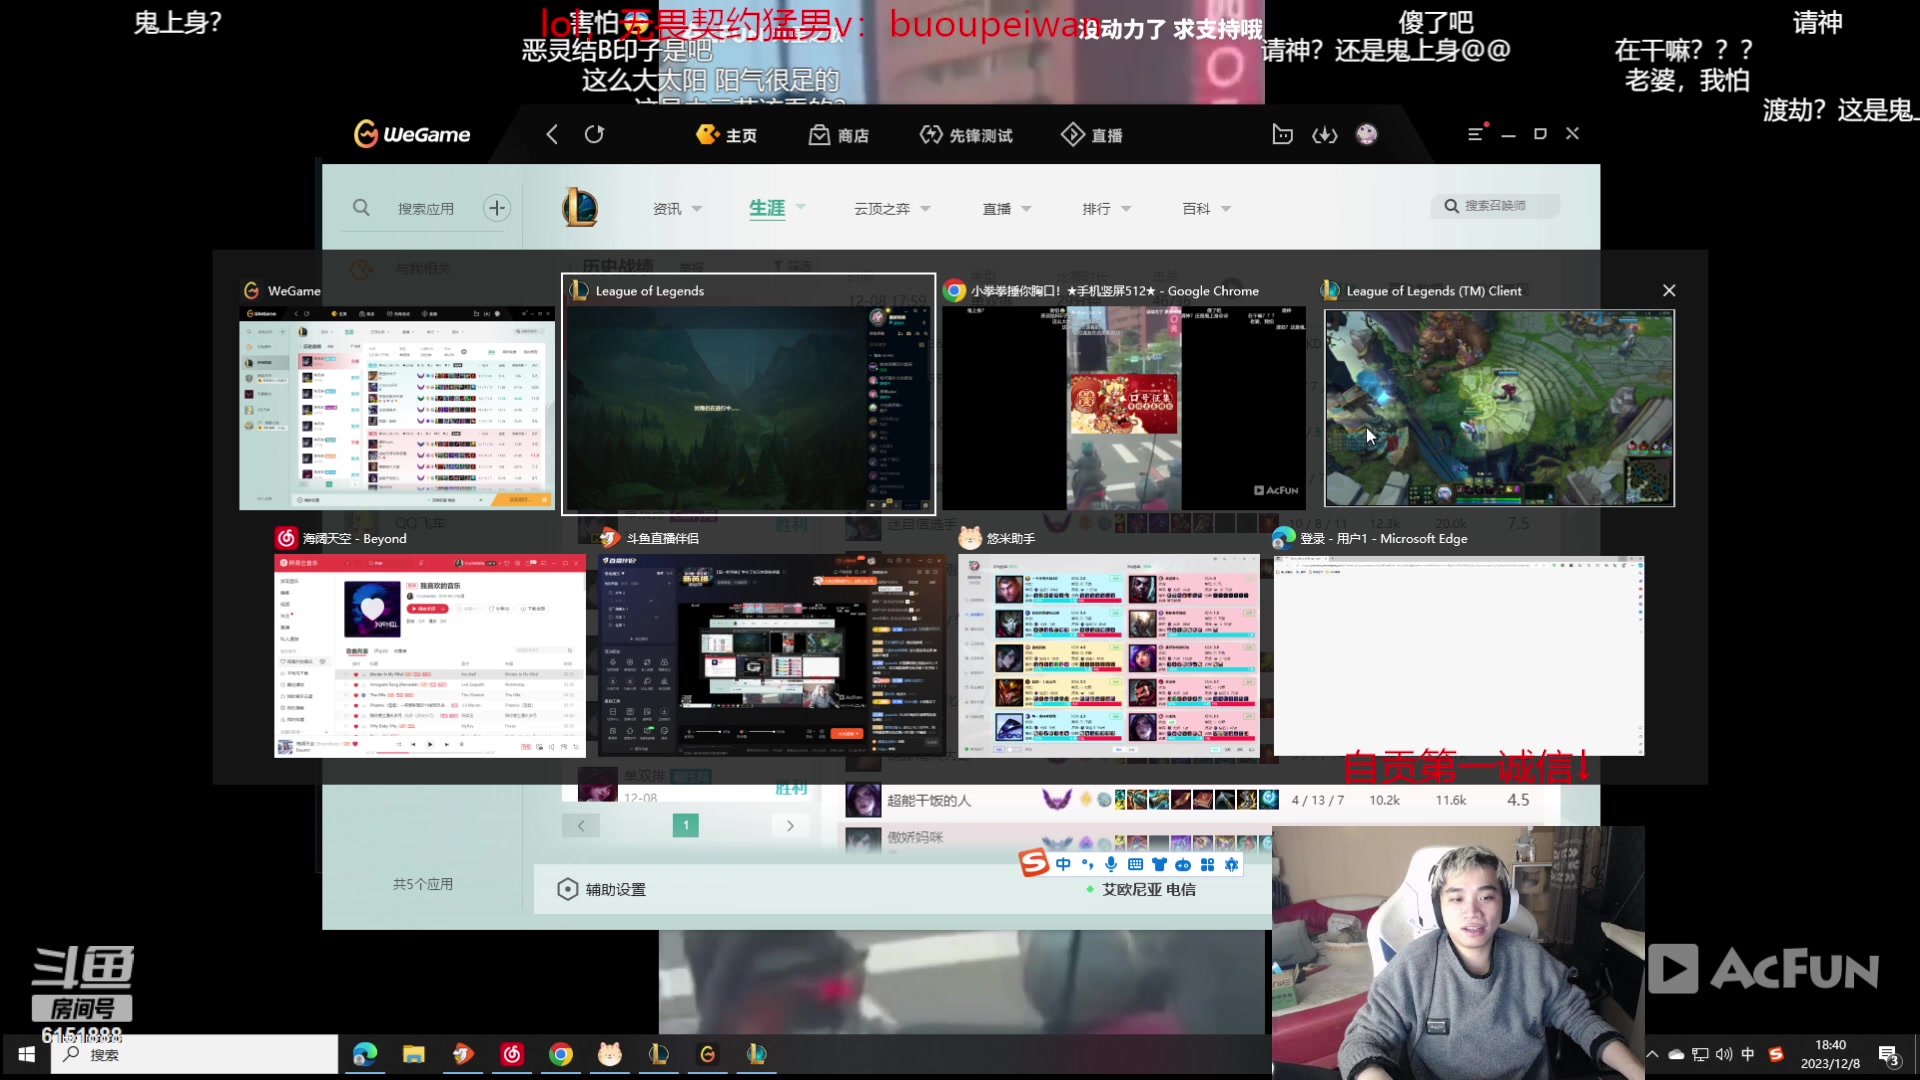Expand the 资讯 dropdown menu
1920x1080 pixels.
[x=697, y=209]
